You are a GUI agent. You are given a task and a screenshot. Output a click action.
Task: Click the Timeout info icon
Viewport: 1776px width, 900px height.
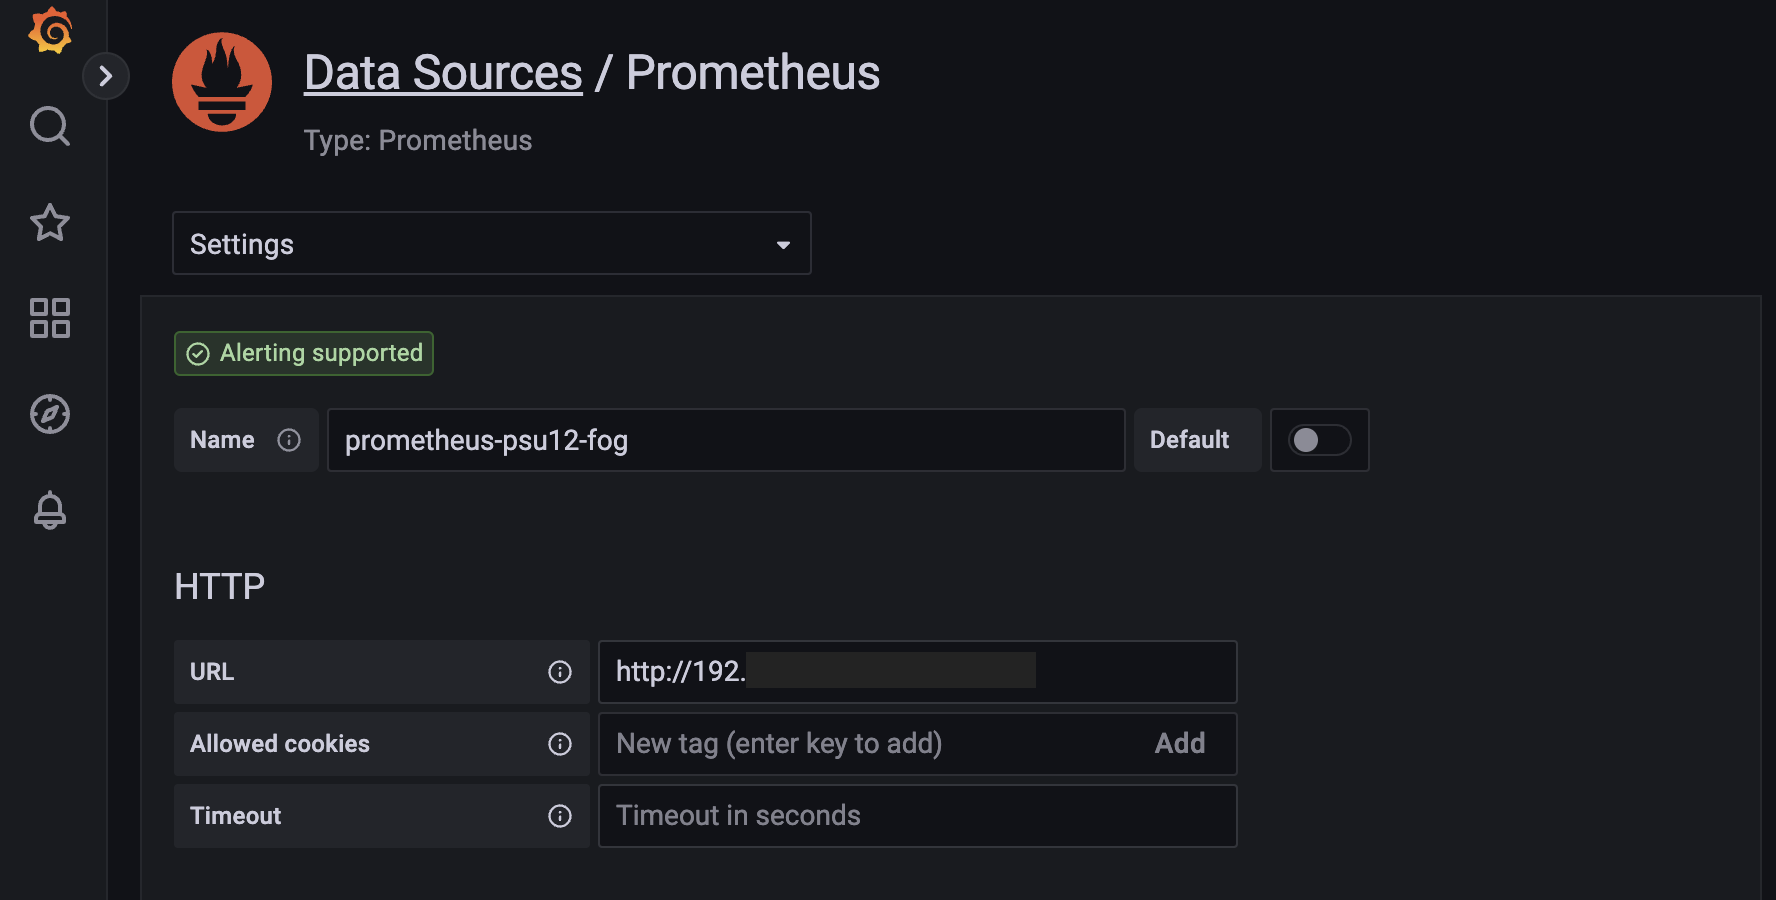[560, 816]
